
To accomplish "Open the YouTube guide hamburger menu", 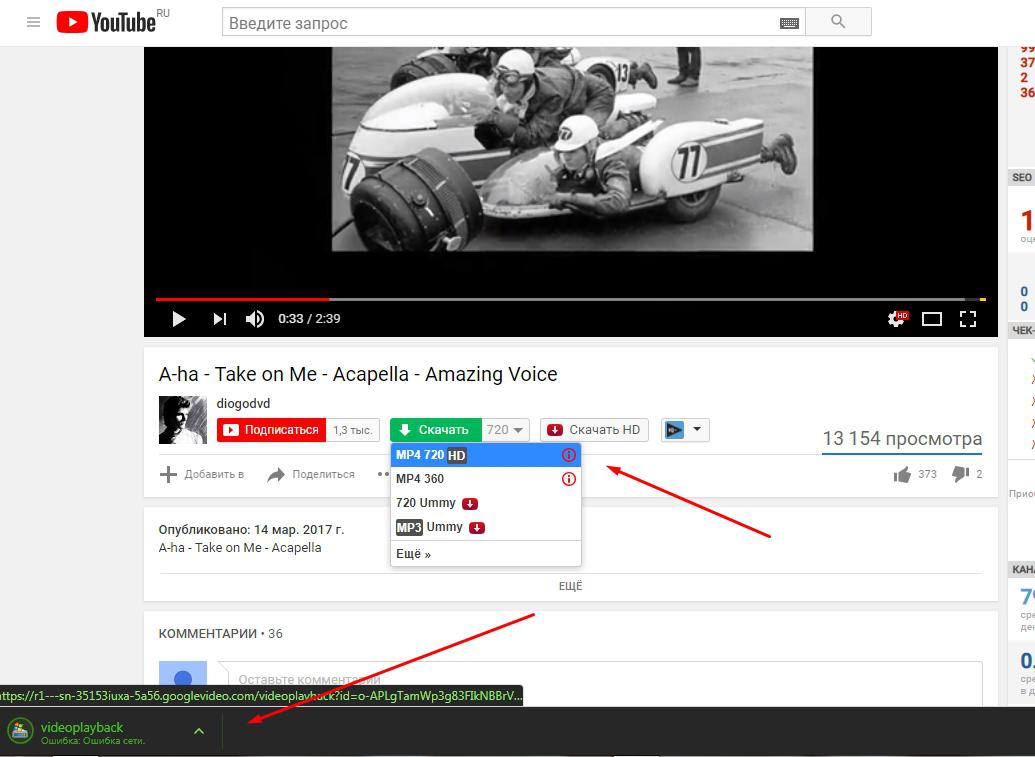I will point(33,22).
